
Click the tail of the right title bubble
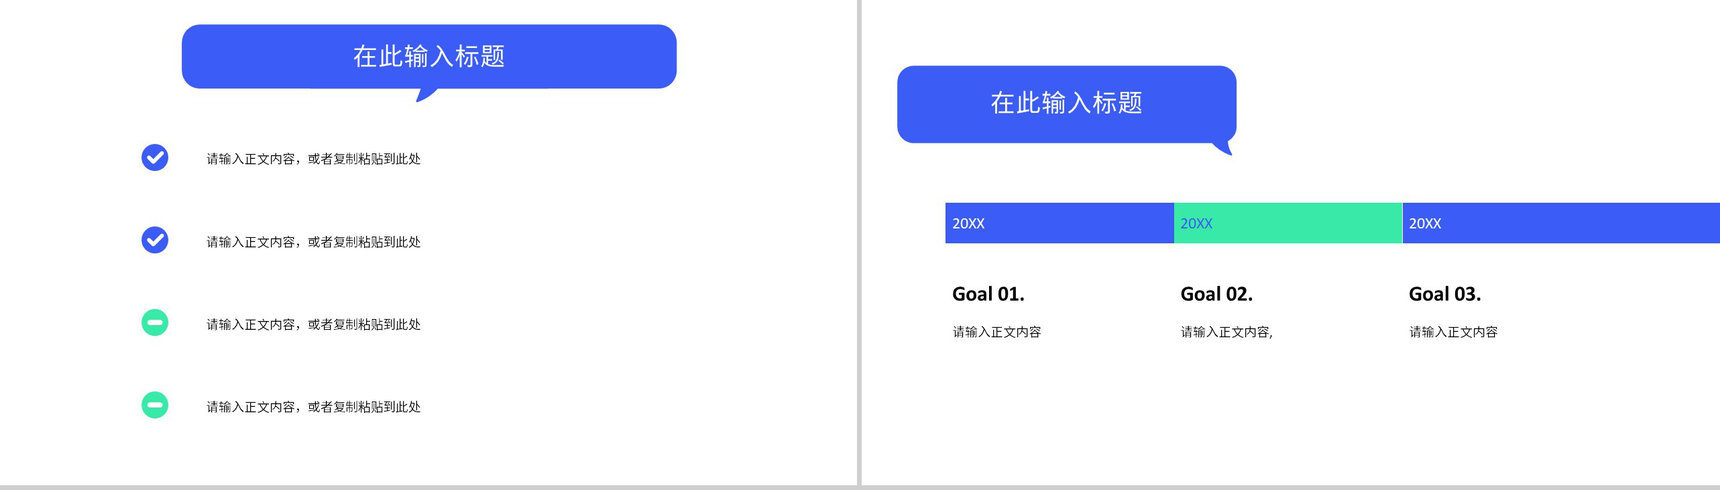pyautogui.click(x=1224, y=148)
